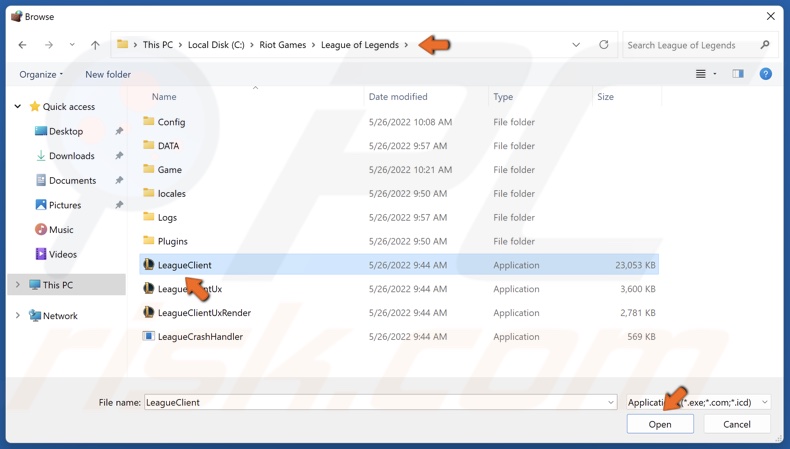Select LeagueClientUxRender file name
This screenshot has height=449, width=790.
[x=204, y=313]
